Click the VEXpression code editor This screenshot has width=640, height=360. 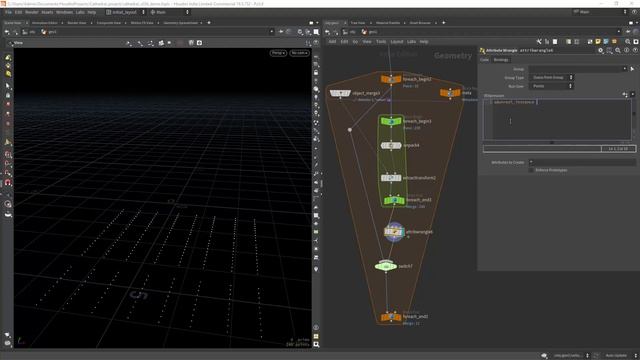pyautogui.click(x=558, y=120)
